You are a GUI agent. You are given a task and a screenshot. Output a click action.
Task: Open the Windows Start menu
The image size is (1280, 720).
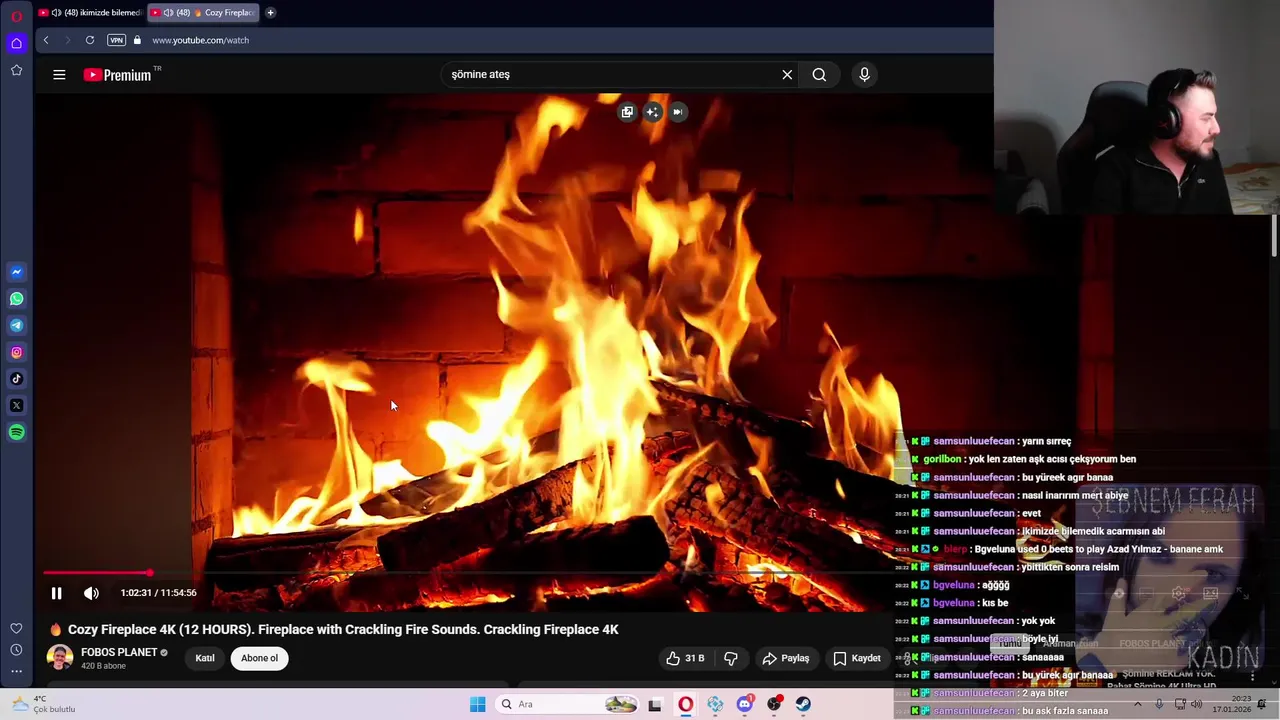pyautogui.click(x=478, y=704)
